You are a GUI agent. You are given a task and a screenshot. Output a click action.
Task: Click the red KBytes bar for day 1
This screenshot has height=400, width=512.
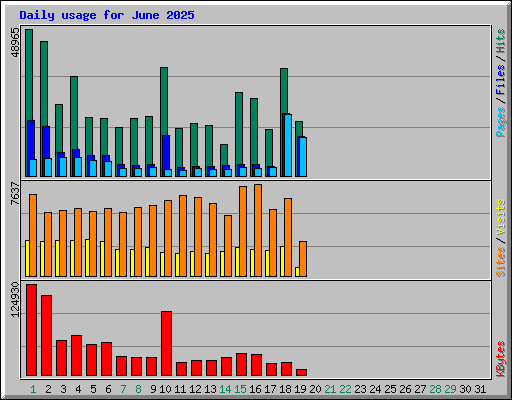pyautogui.click(x=32, y=330)
